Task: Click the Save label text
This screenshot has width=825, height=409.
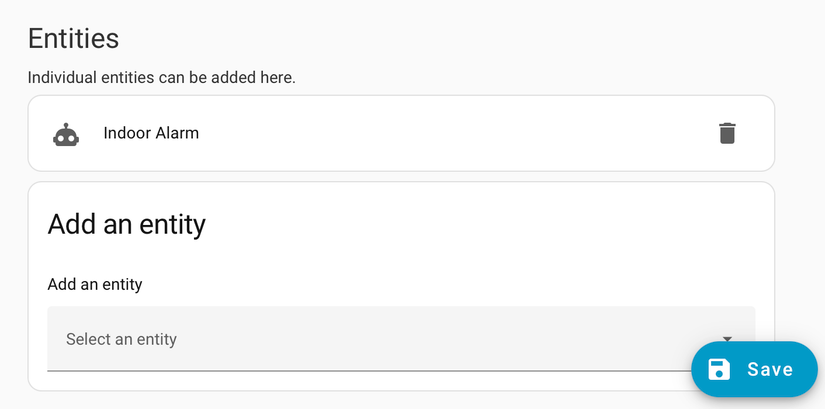Action: (770, 369)
